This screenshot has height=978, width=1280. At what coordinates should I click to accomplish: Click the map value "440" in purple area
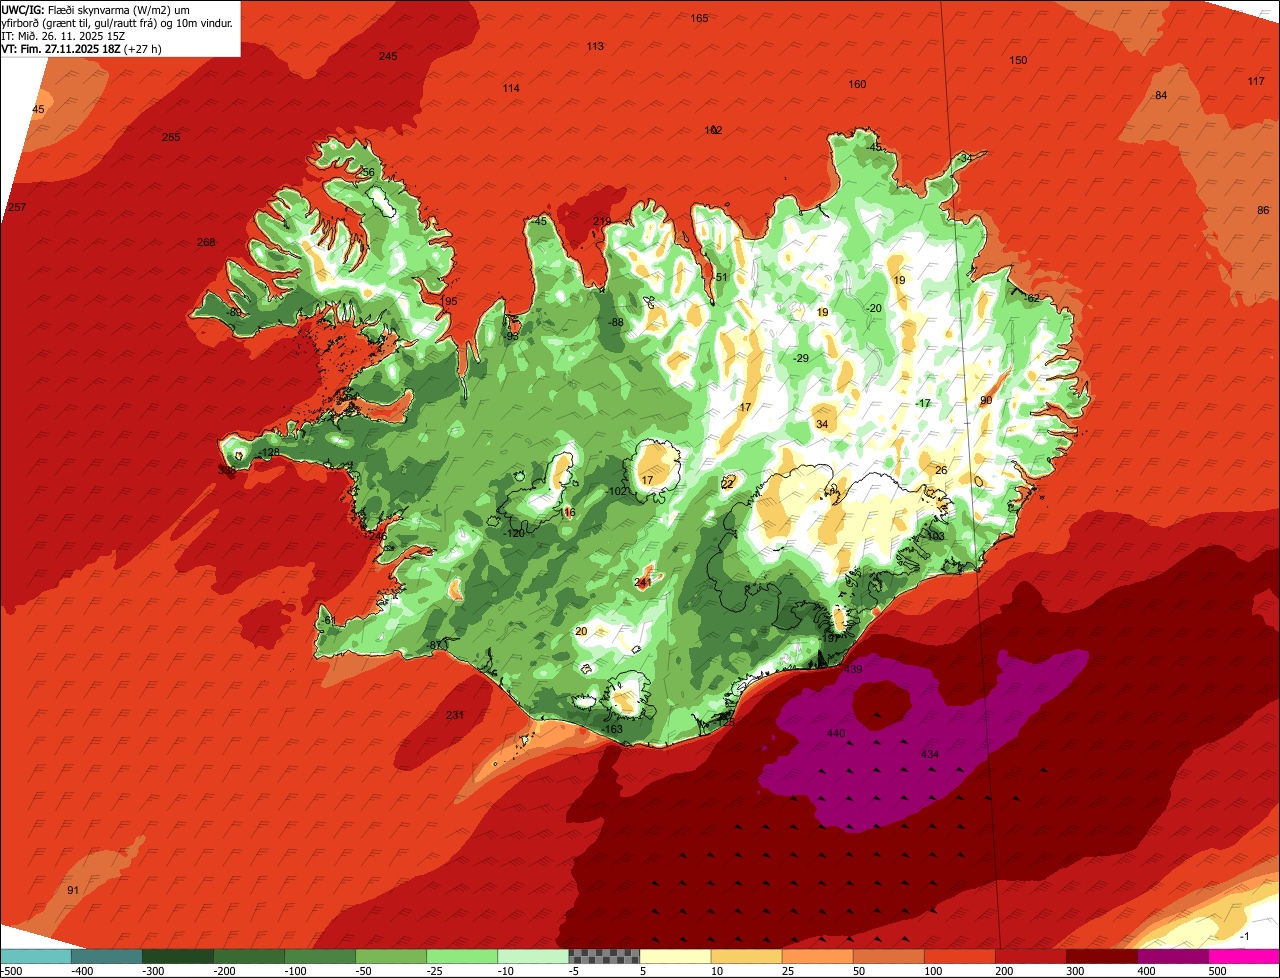click(836, 733)
